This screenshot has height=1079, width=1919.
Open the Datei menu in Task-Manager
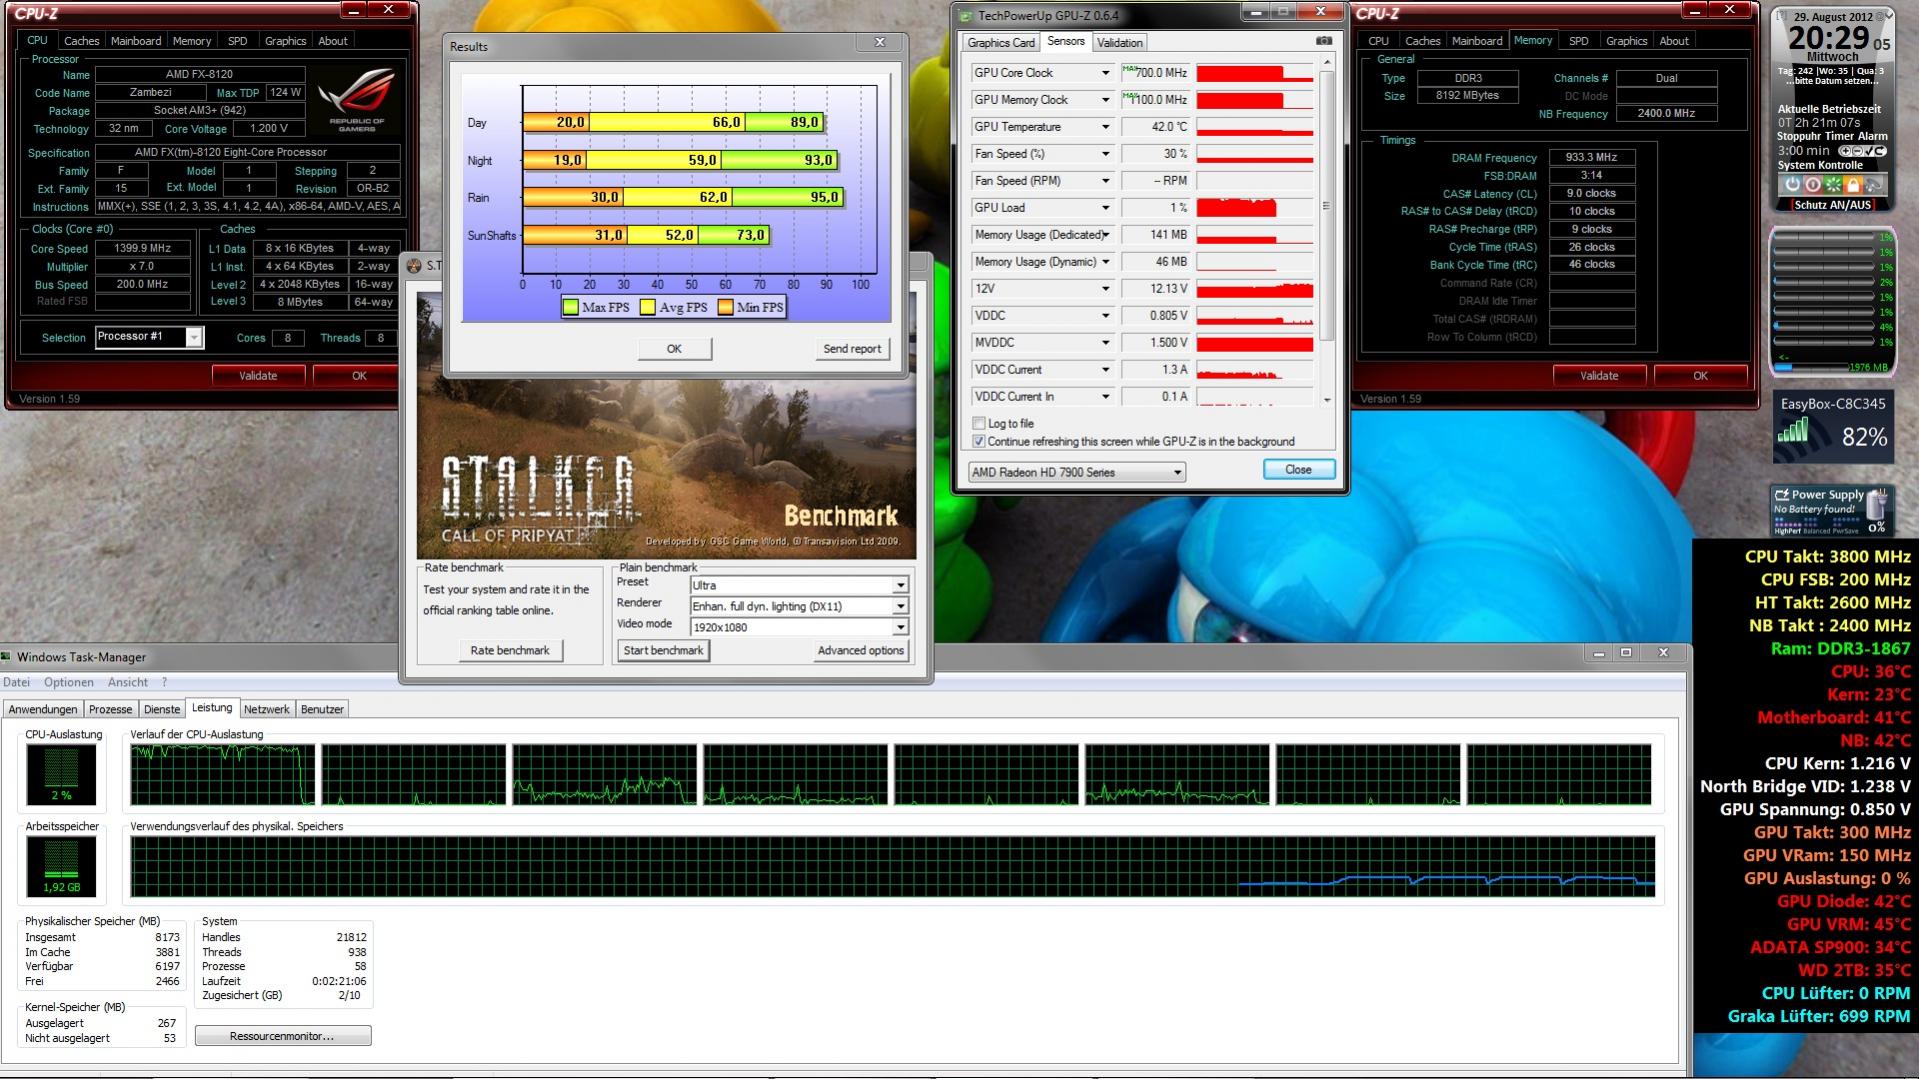[x=16, y=682]
